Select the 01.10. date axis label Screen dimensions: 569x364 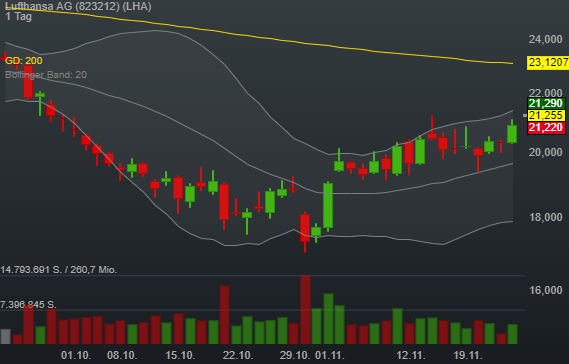76,355
